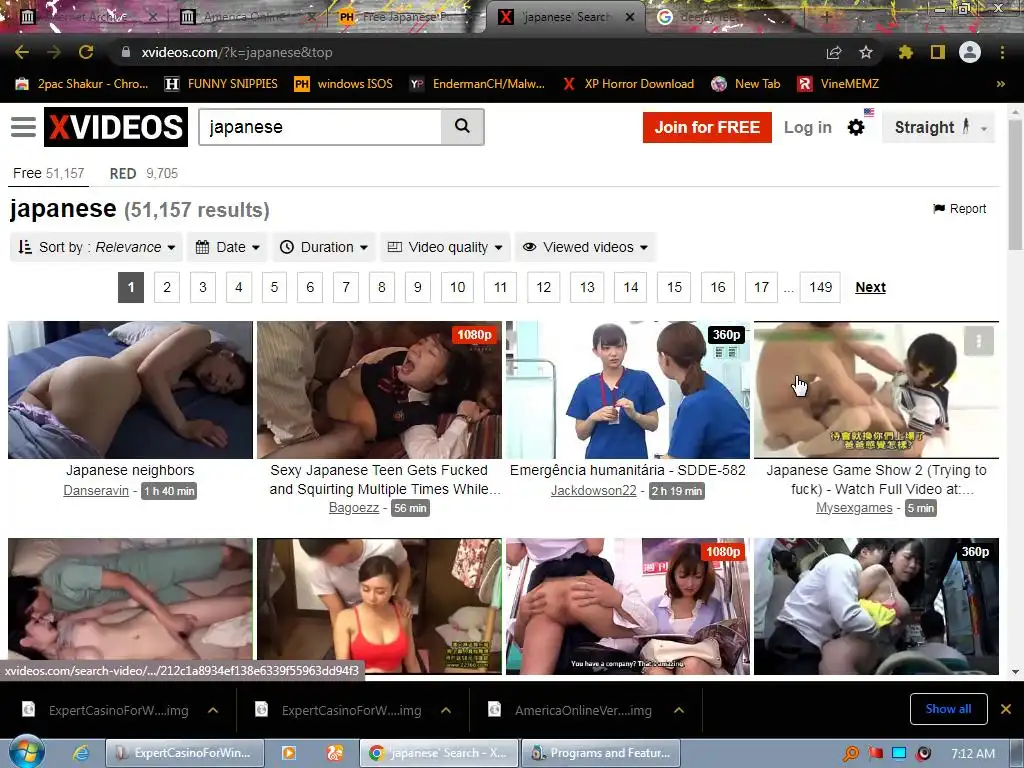Click the Join for FREE button
Image resolution: width=1024 pixels, height=768 pixels.
(x=707, y=127)
